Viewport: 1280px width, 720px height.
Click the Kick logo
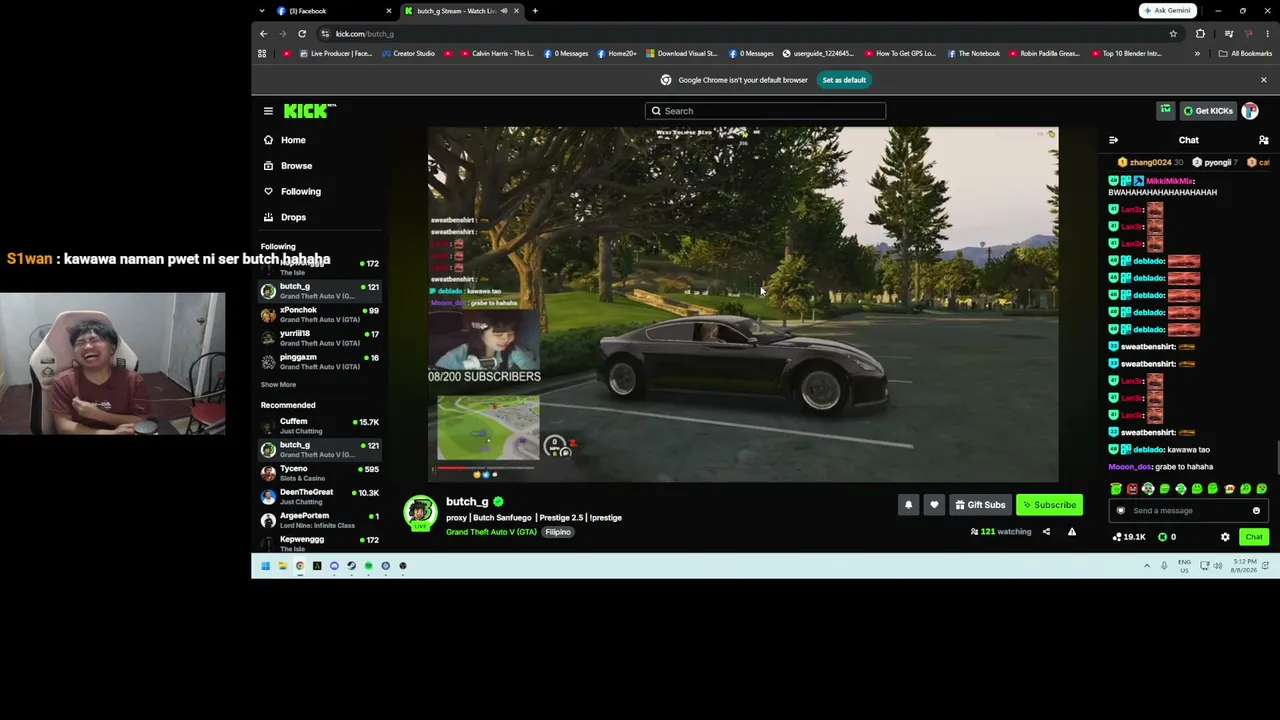click(309, 111)
